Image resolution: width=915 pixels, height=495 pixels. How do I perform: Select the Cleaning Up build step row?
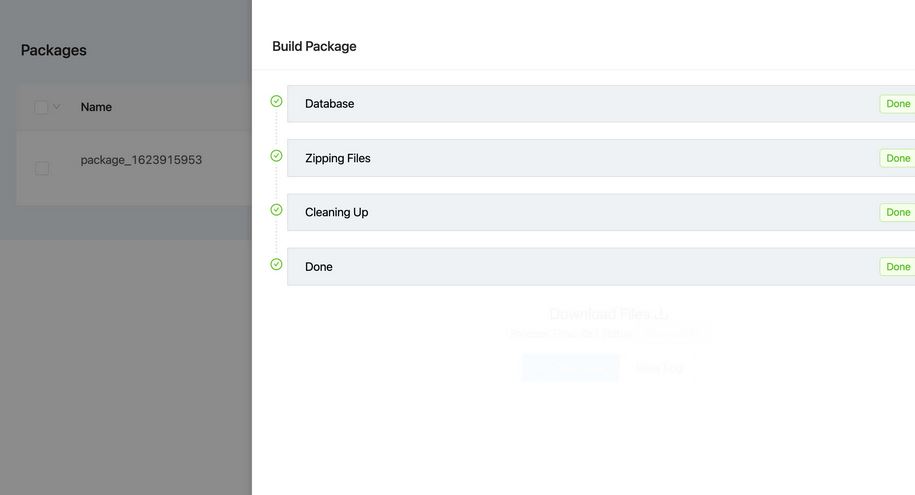[601, 212]
